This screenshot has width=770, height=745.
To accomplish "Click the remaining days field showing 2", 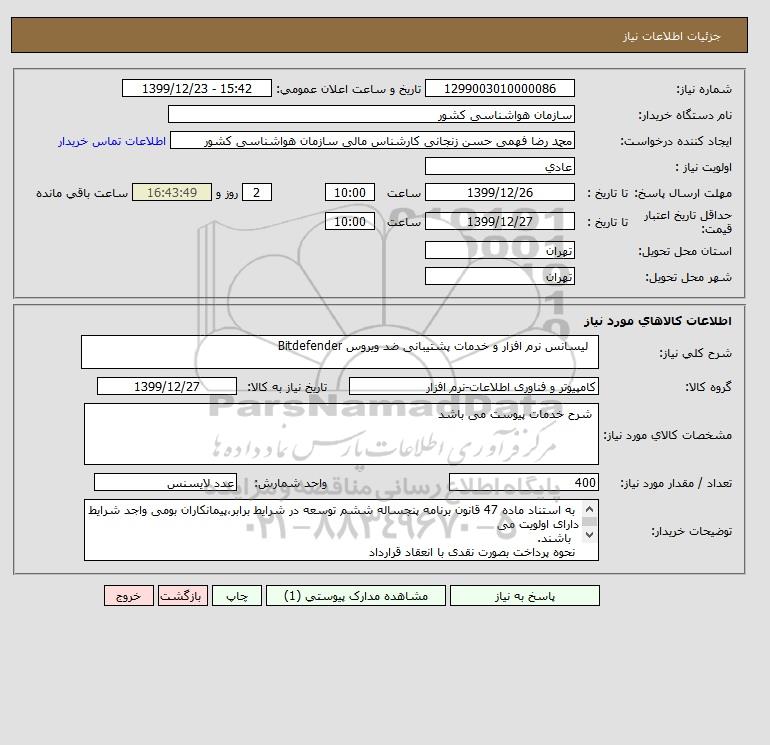I will coord(256,193).
